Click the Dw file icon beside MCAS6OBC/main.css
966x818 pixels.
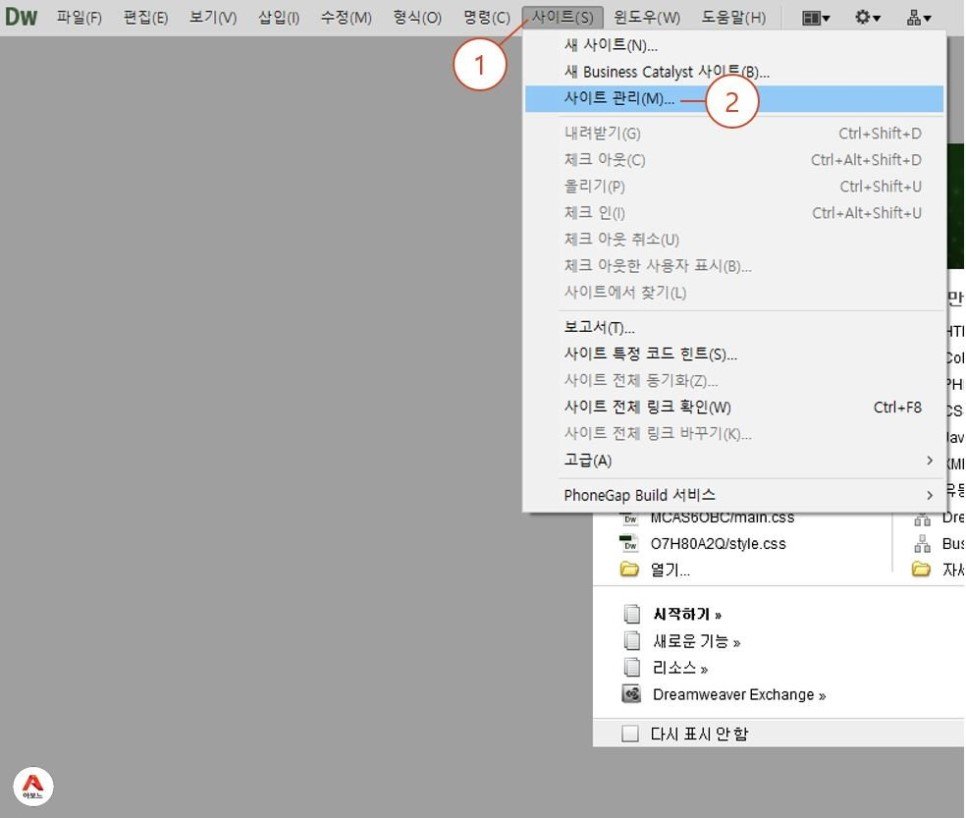[630, 518]
